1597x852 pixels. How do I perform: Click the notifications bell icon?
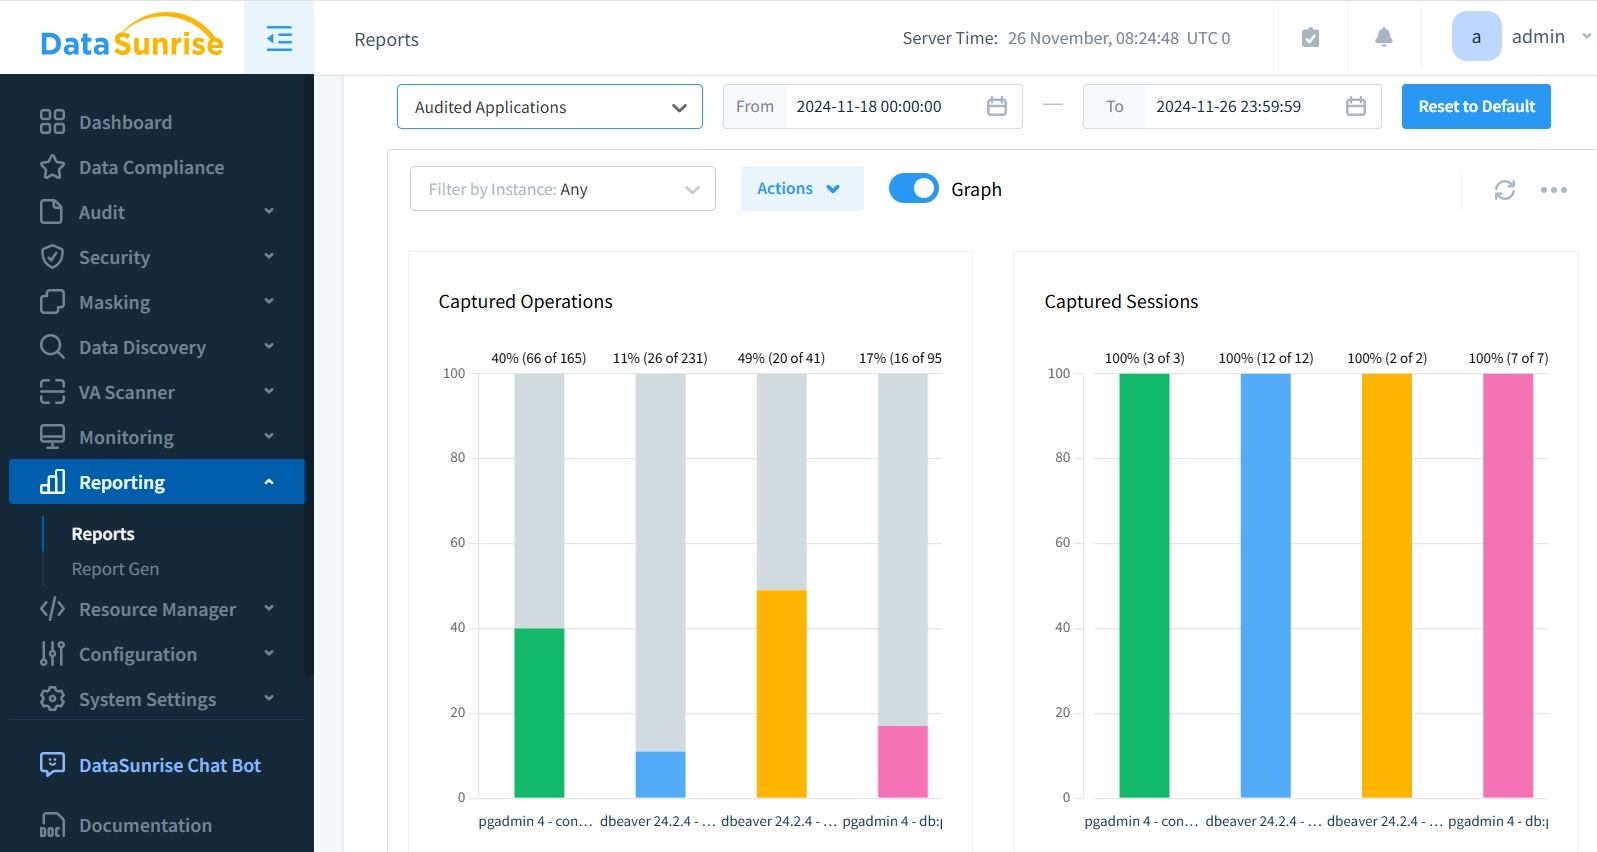[1383, 38]
